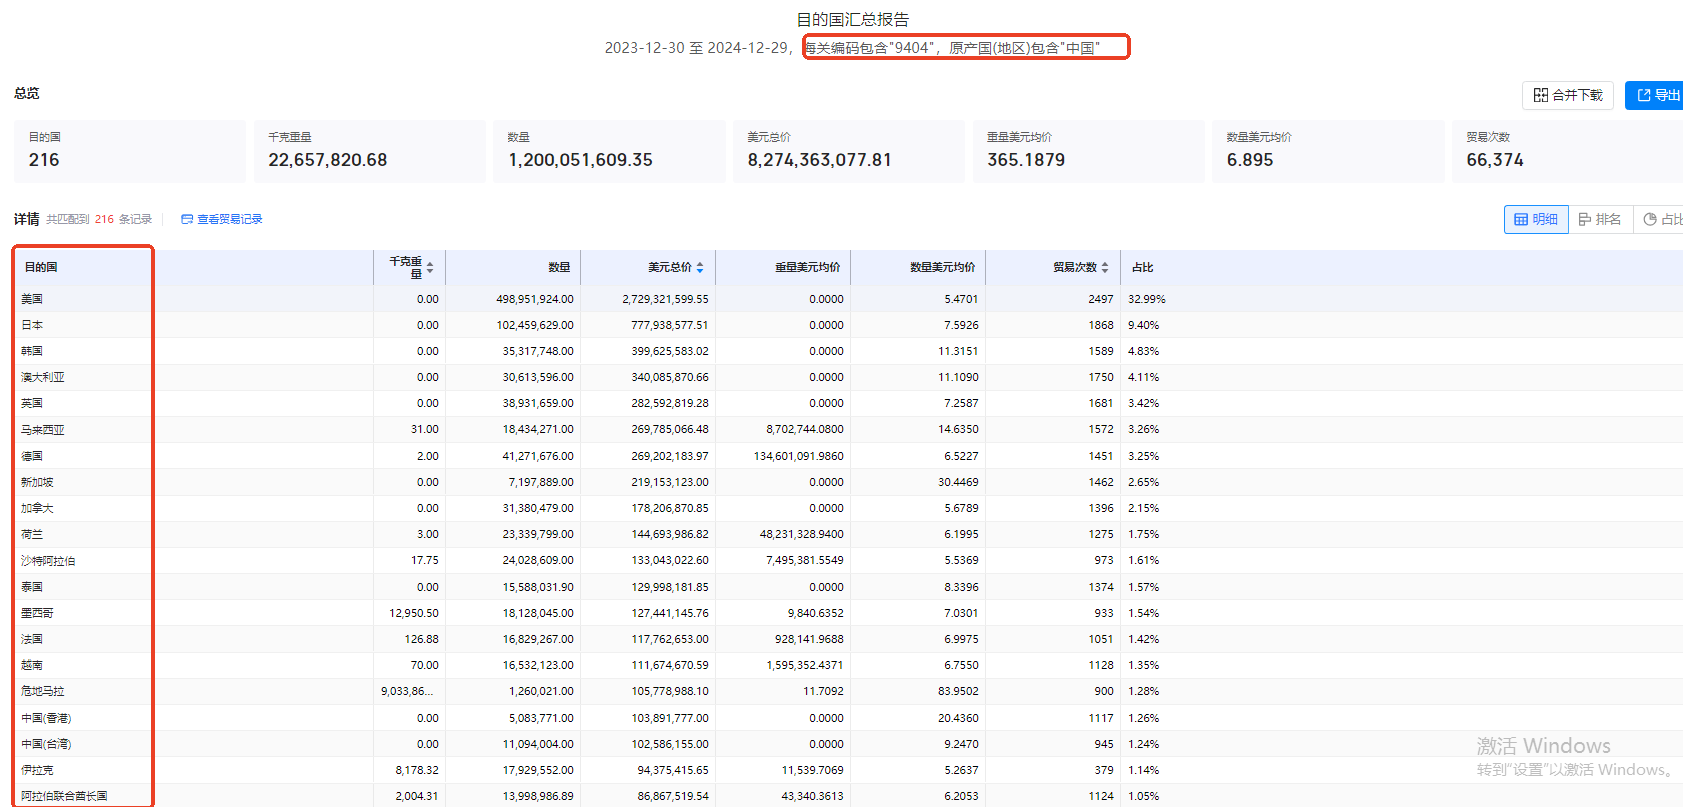Click the 目的国 216 summary card
Viewport: 1683px width, 807px height.
coord(129,151)
